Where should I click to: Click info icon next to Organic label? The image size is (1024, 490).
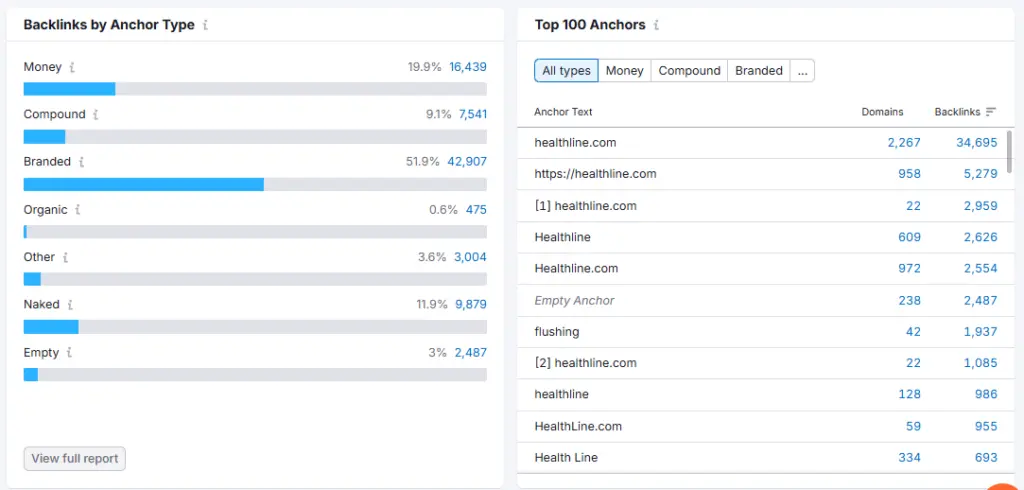(x=78, y=210)
